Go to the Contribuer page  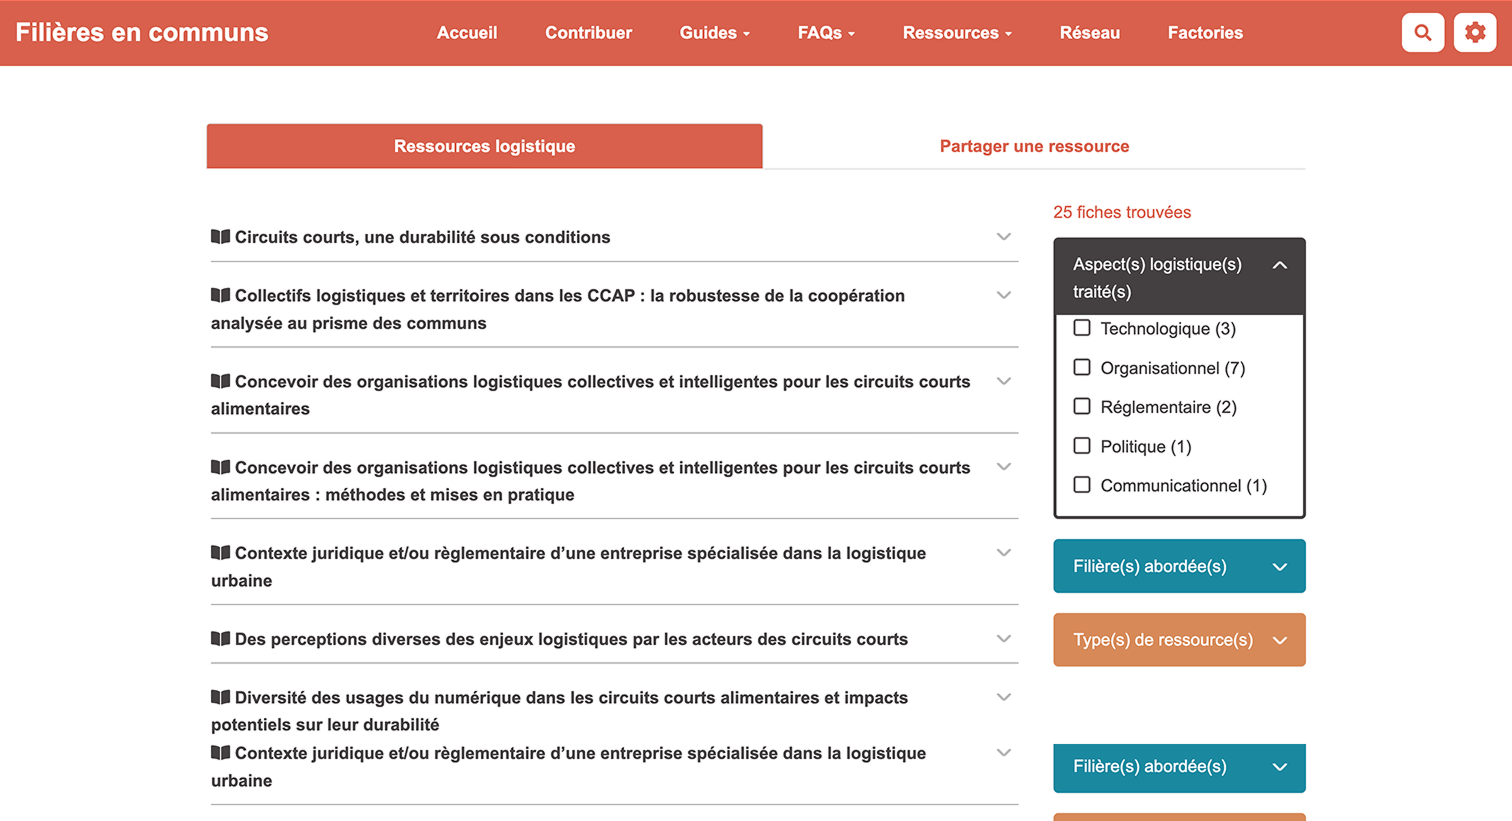(588, 33)
